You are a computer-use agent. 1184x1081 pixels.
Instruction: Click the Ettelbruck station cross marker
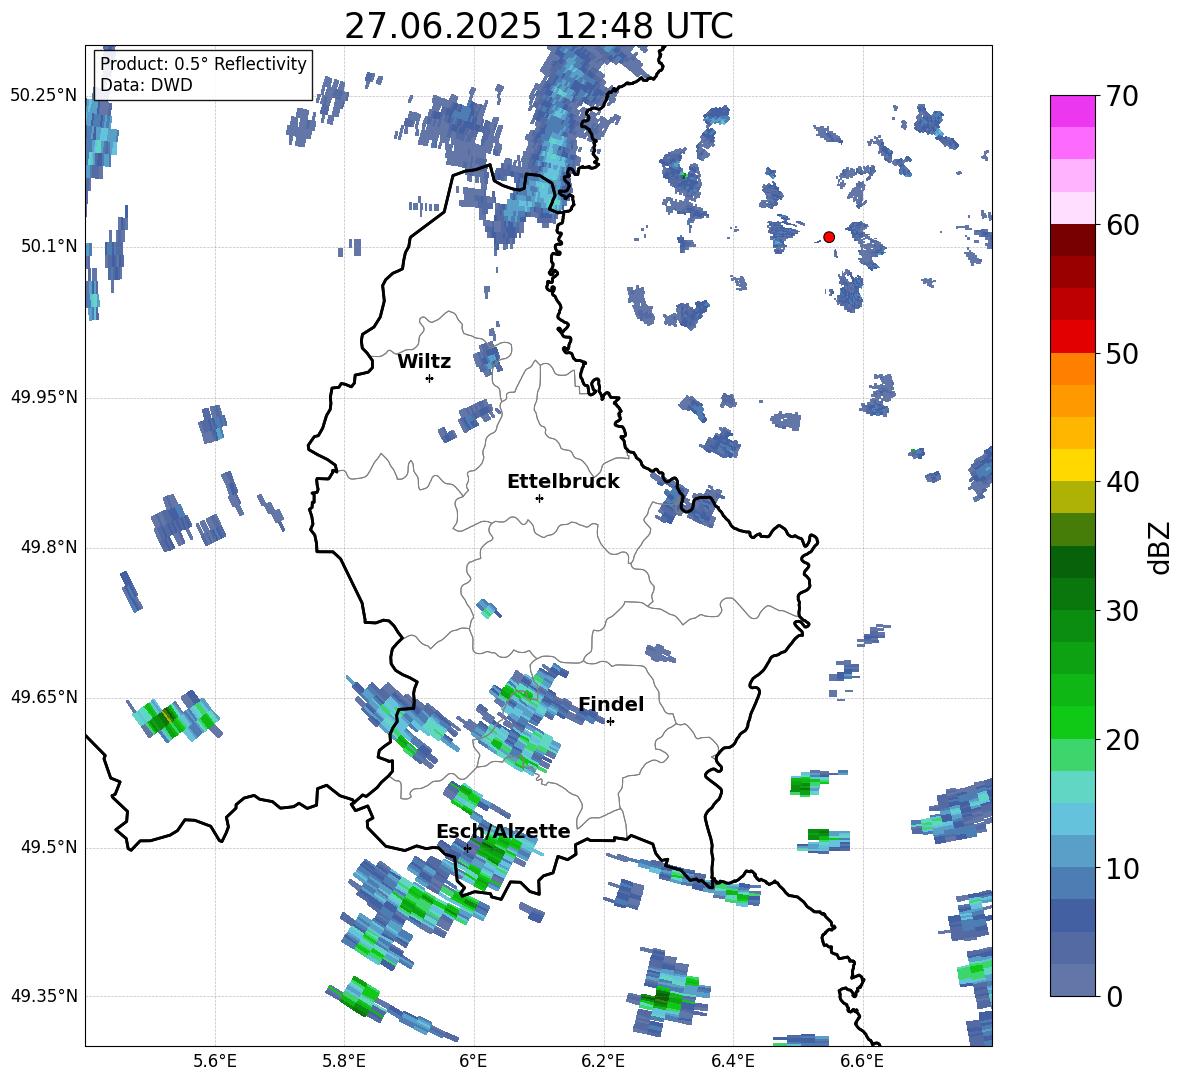pyautogui.click(x=539, y=498)
